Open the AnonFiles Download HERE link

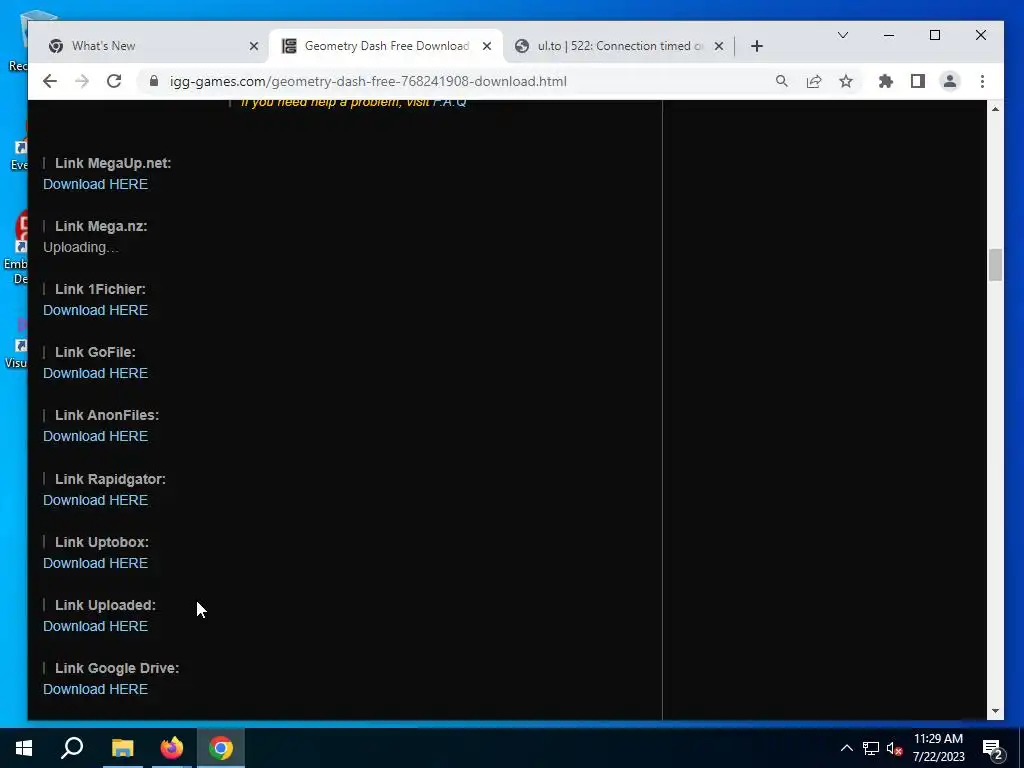(x=95, y=436)
